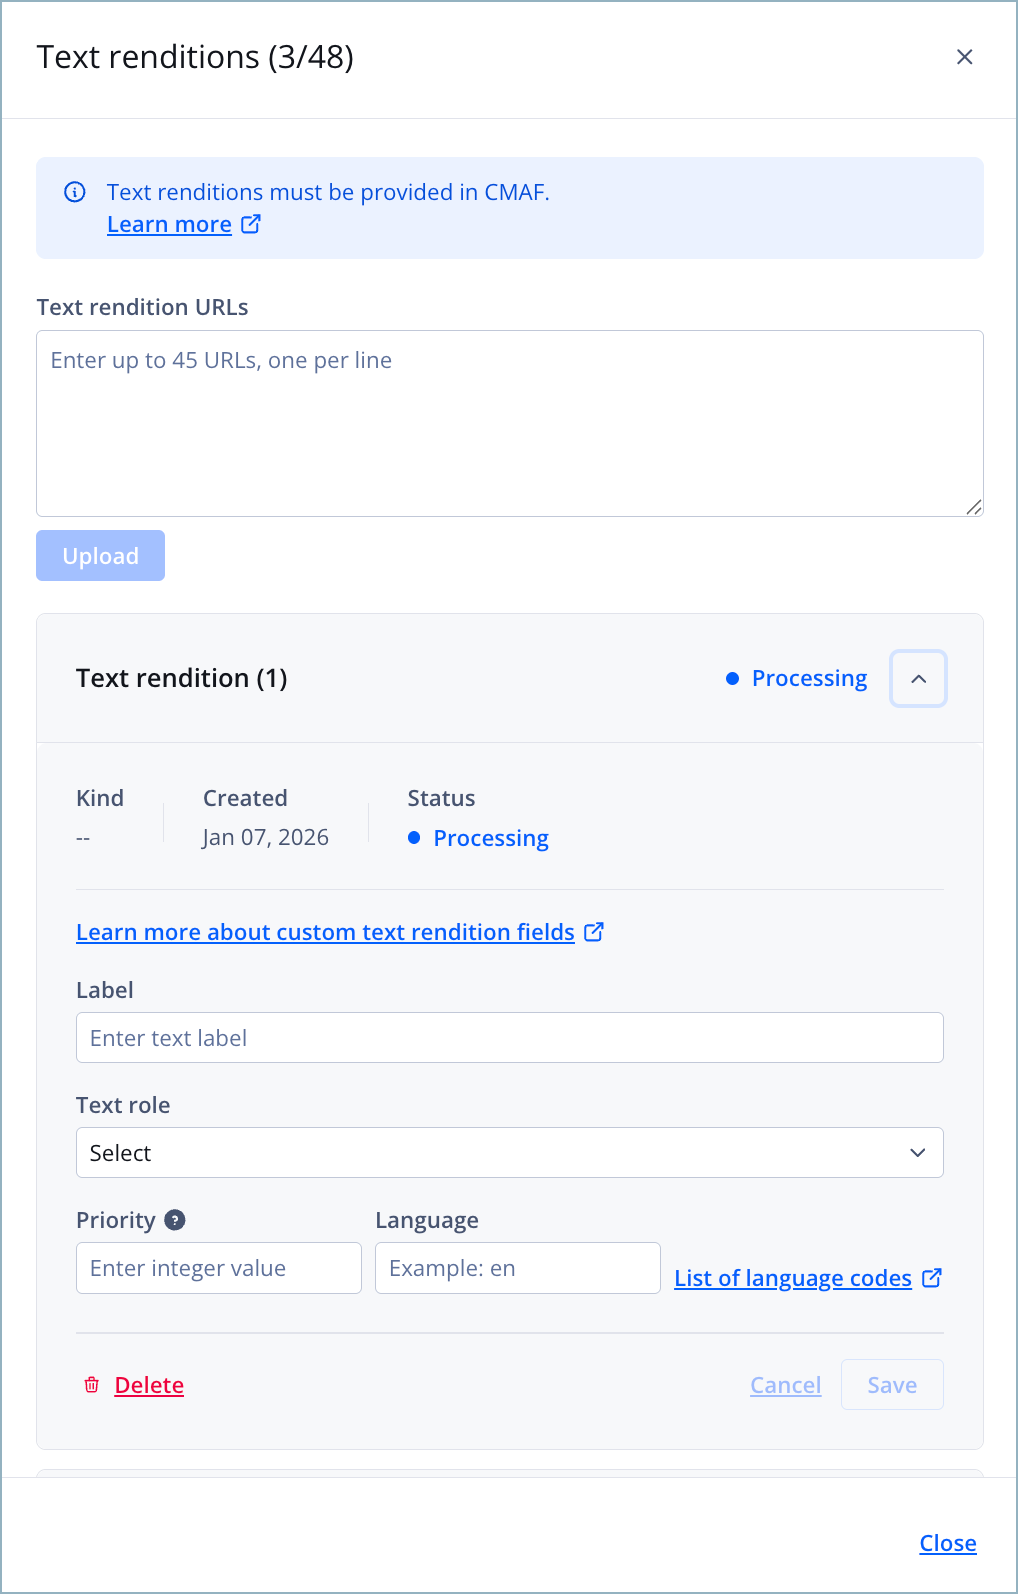The height and width of the screenshot is (1594, 1018).
Task: Open the Learn more link about CMAF
Action: coord(169,224)
